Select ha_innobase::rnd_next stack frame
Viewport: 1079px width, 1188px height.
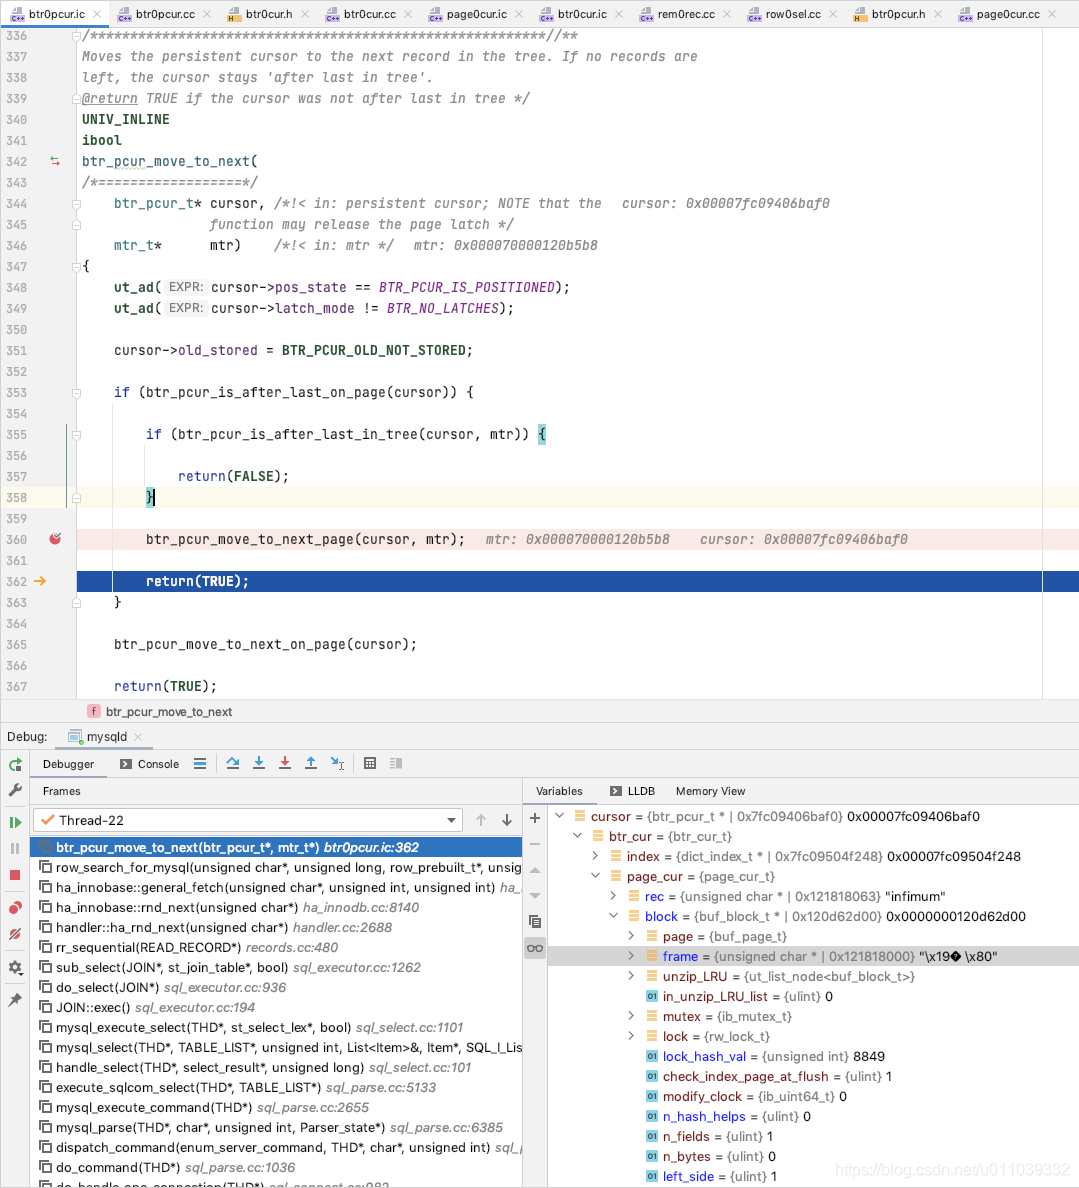276,907
